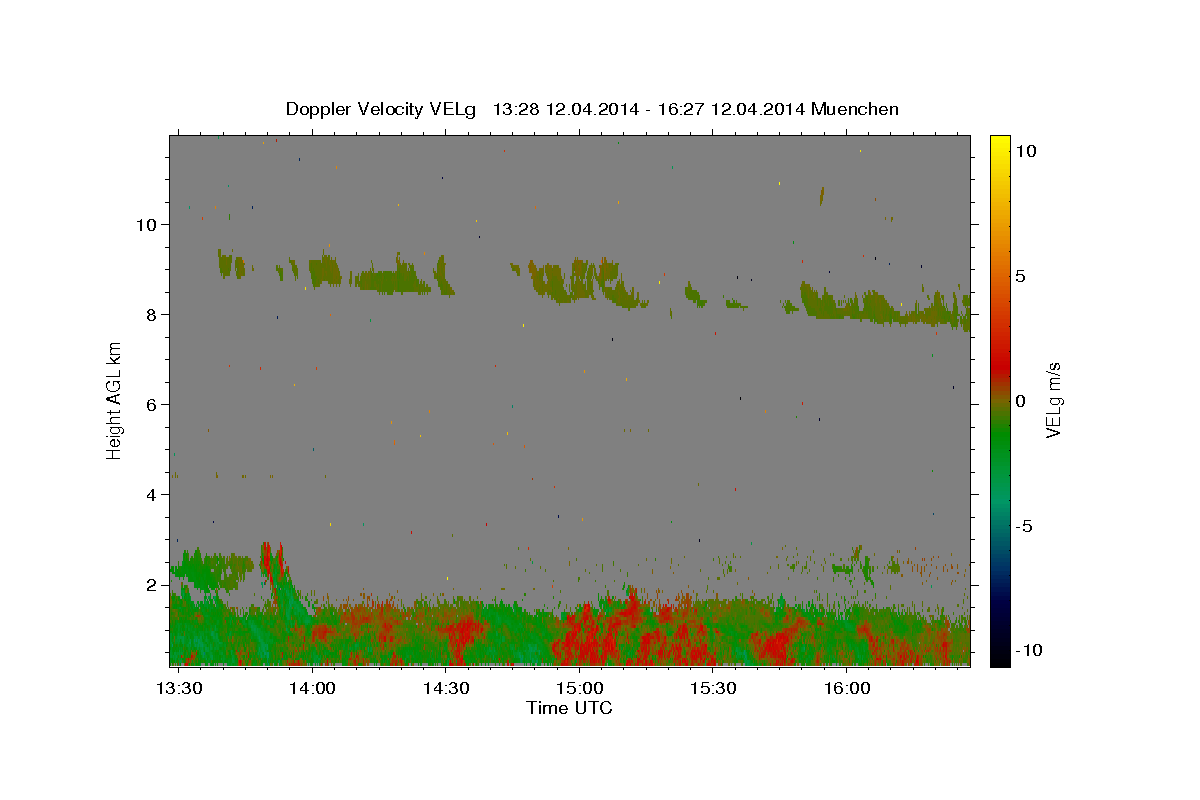Click the plot title 'Doppler Velocity VELg'
The image size is (1200, 800).
tap(381, 109)
